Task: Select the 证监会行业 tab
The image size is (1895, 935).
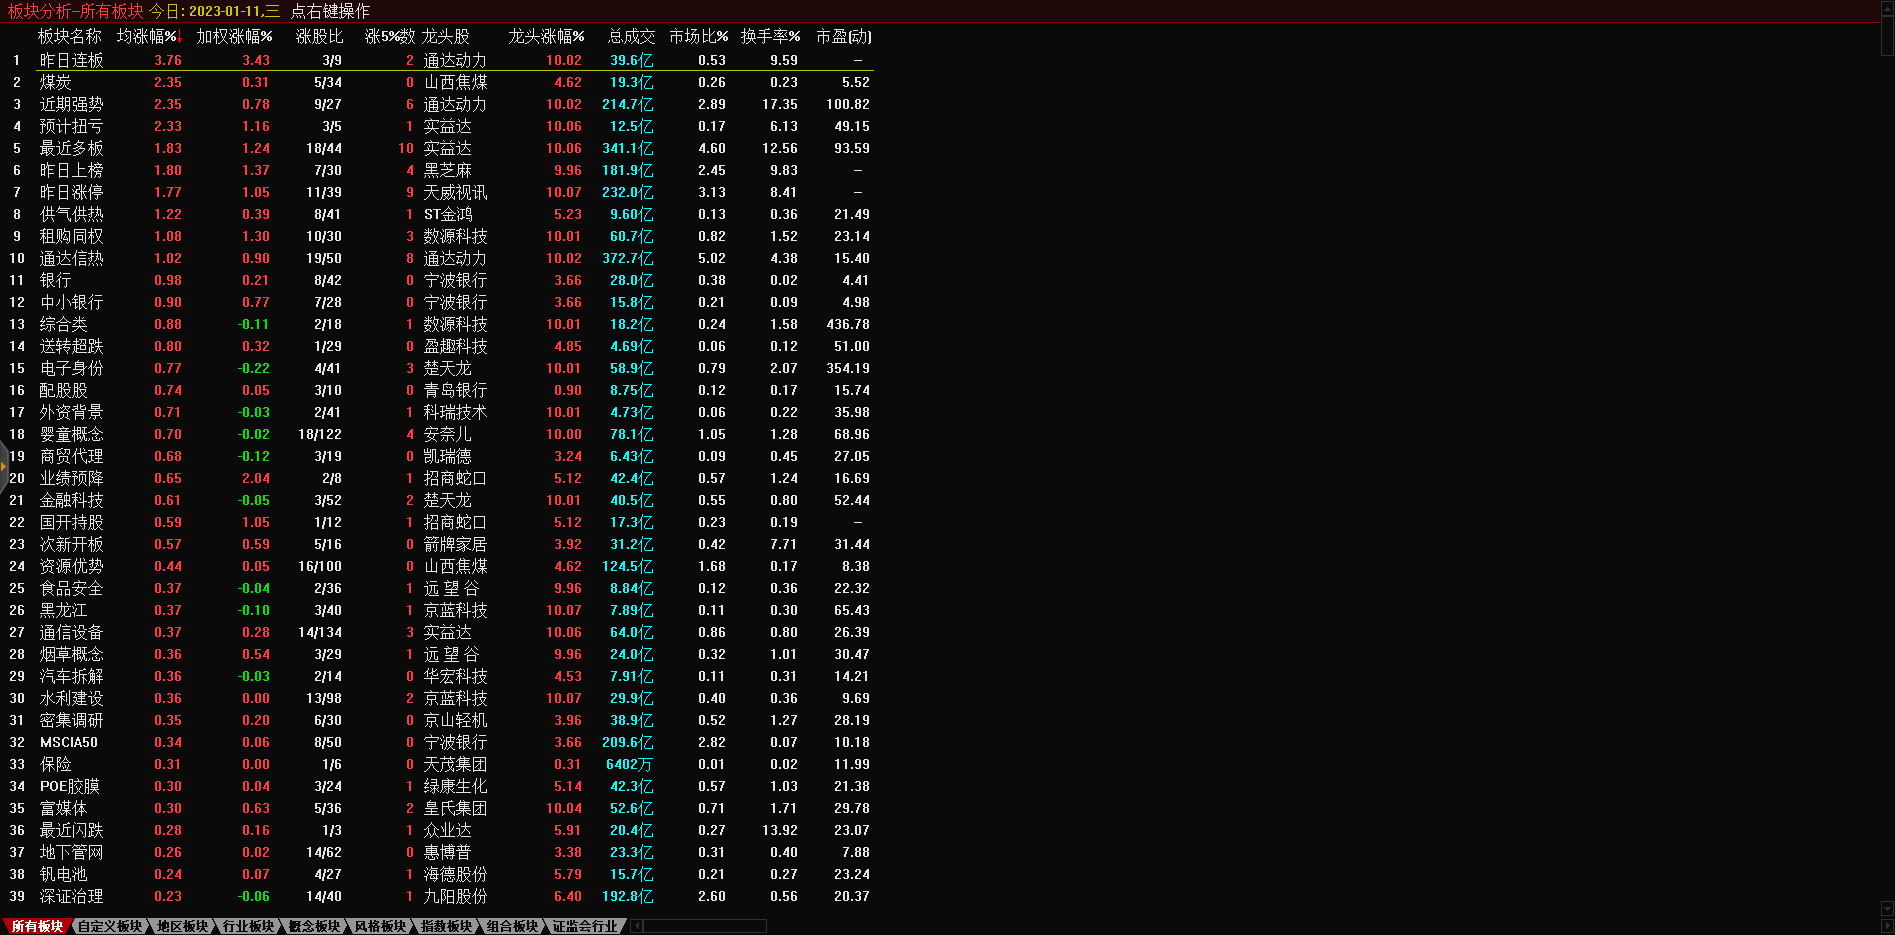Action: [585, 926]
